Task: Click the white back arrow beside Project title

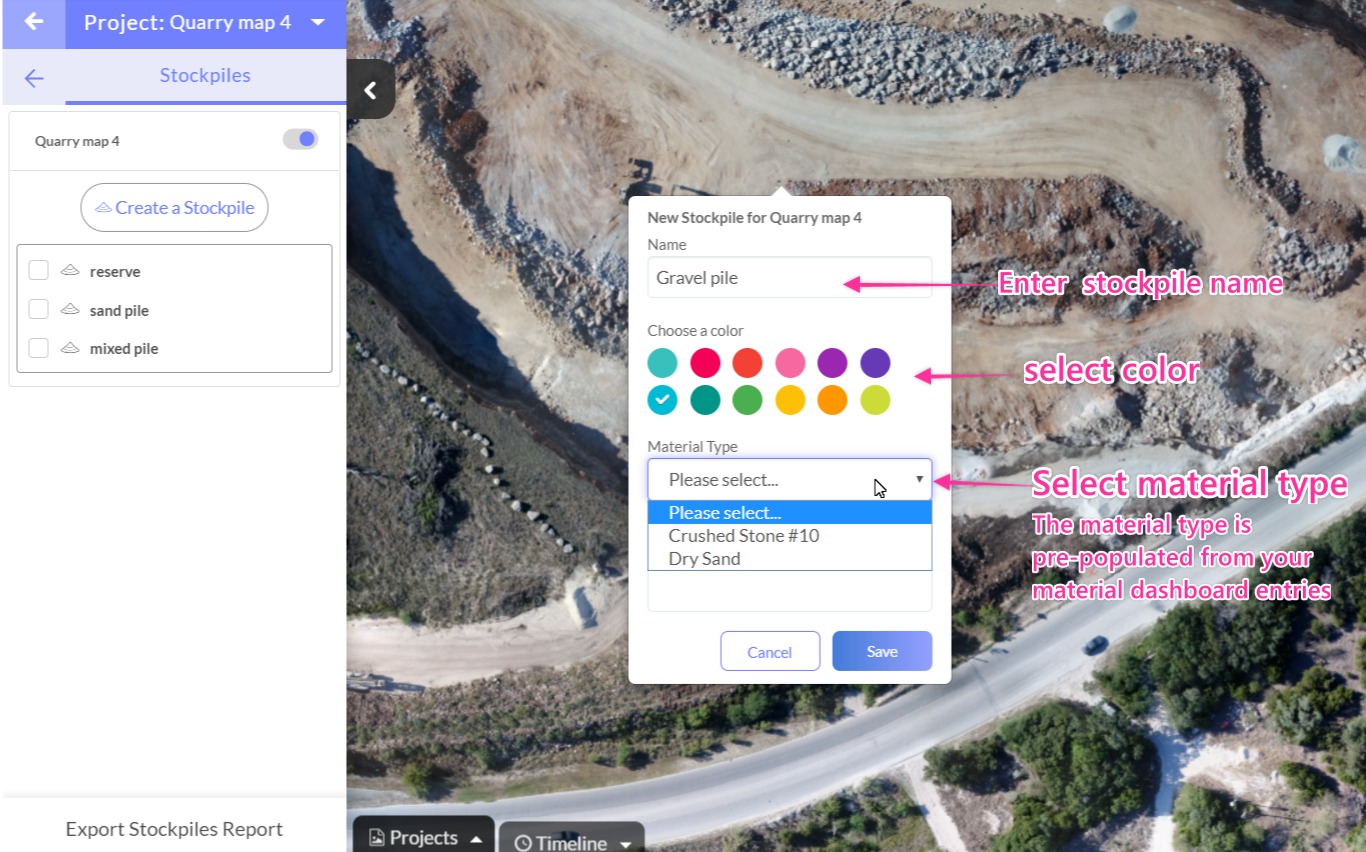Action: tap(34, 22)
